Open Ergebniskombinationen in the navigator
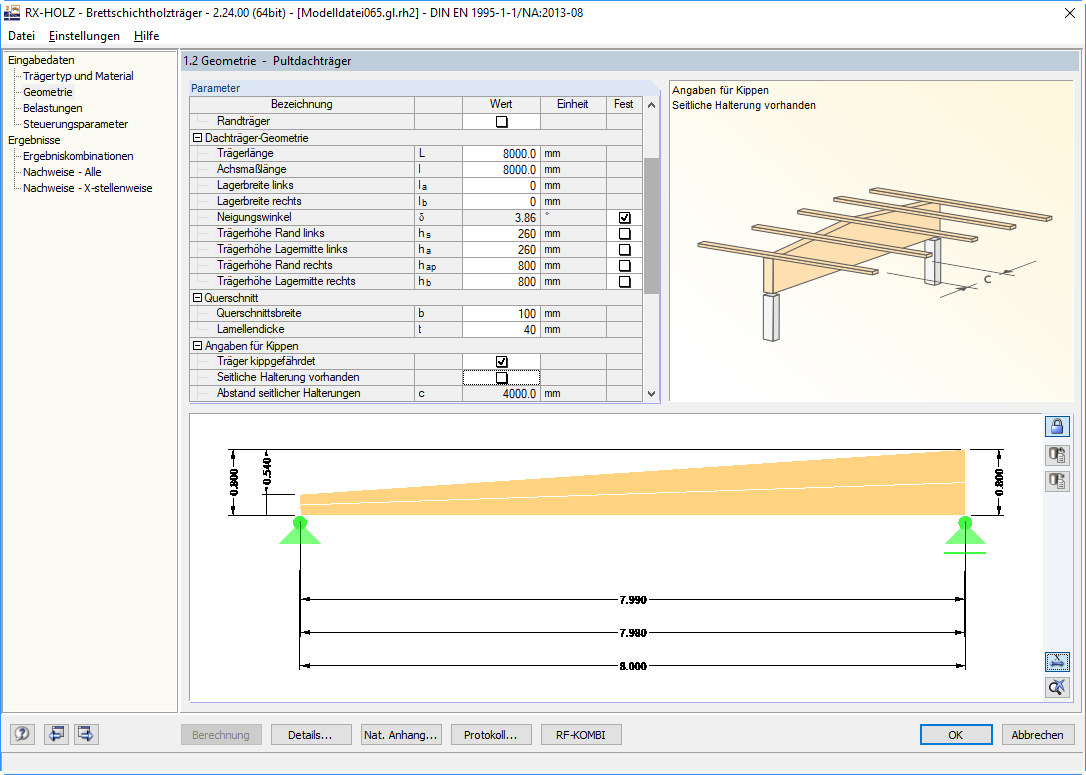This screenshot has height=775, width=1086. click(78, 156)
